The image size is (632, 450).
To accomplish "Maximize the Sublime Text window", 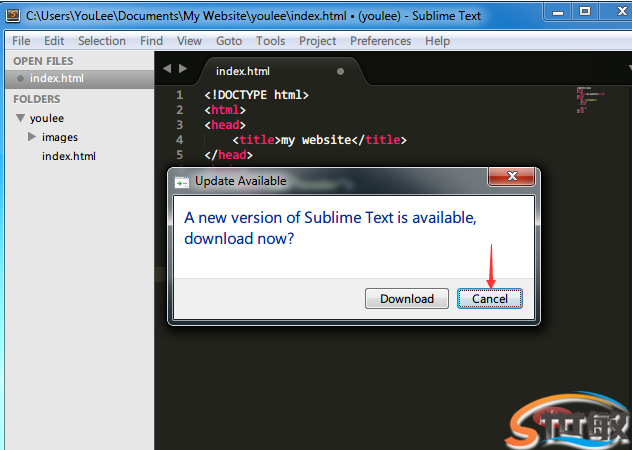I will [x=585, y=12].
